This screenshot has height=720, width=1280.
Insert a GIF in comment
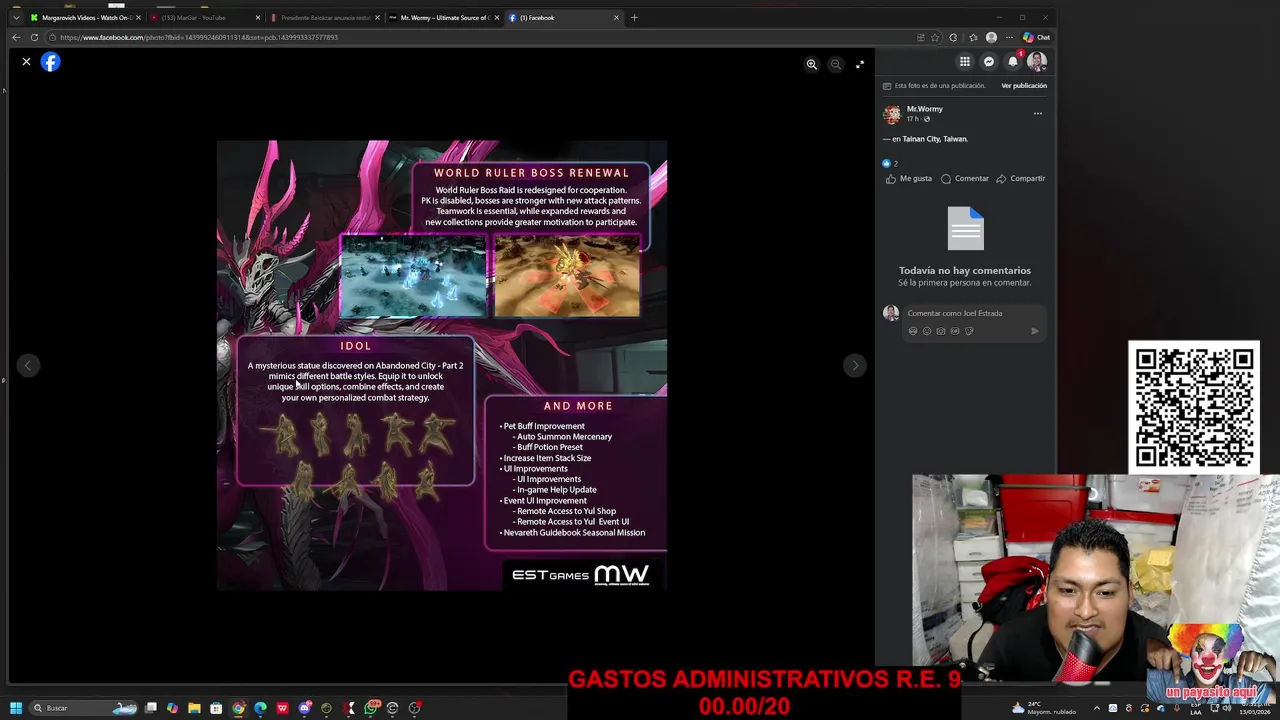955,331
